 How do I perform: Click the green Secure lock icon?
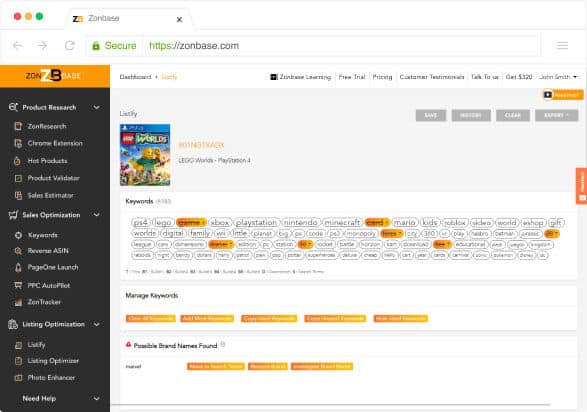point(96,46)
